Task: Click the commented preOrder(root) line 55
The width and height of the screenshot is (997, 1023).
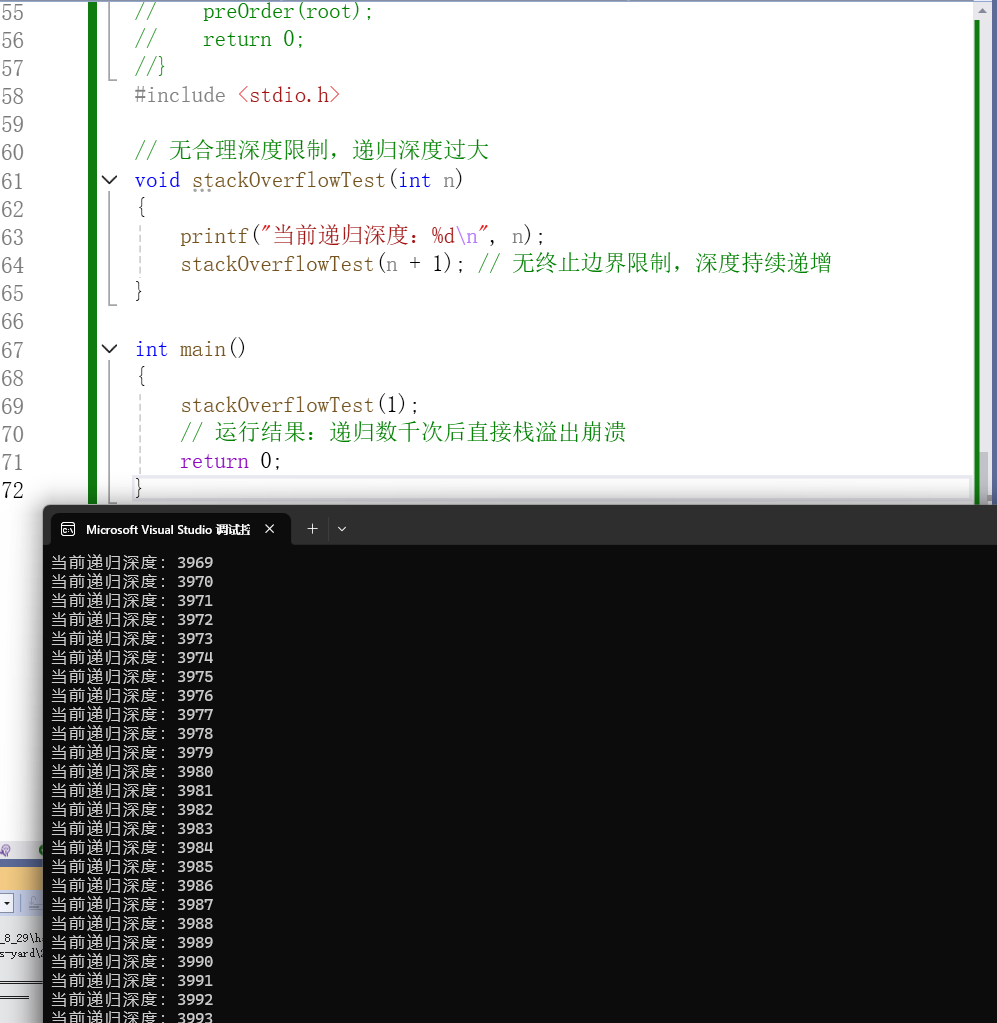Action: click(254, 12)
